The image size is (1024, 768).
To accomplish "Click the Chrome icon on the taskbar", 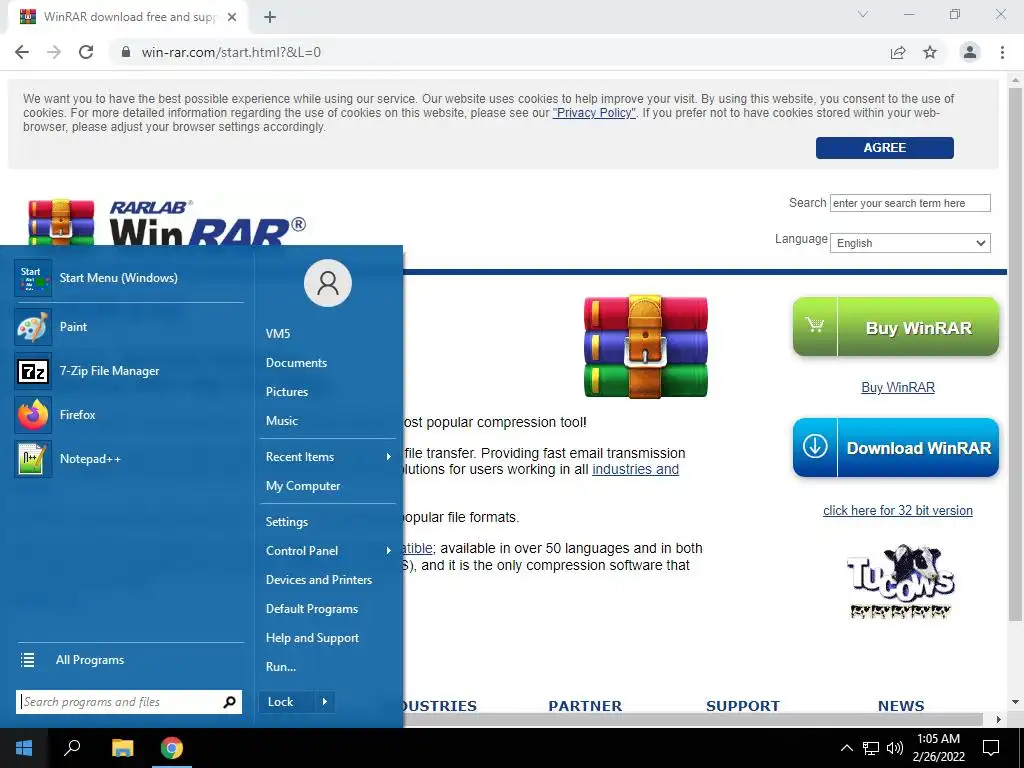I will point(172,748).
